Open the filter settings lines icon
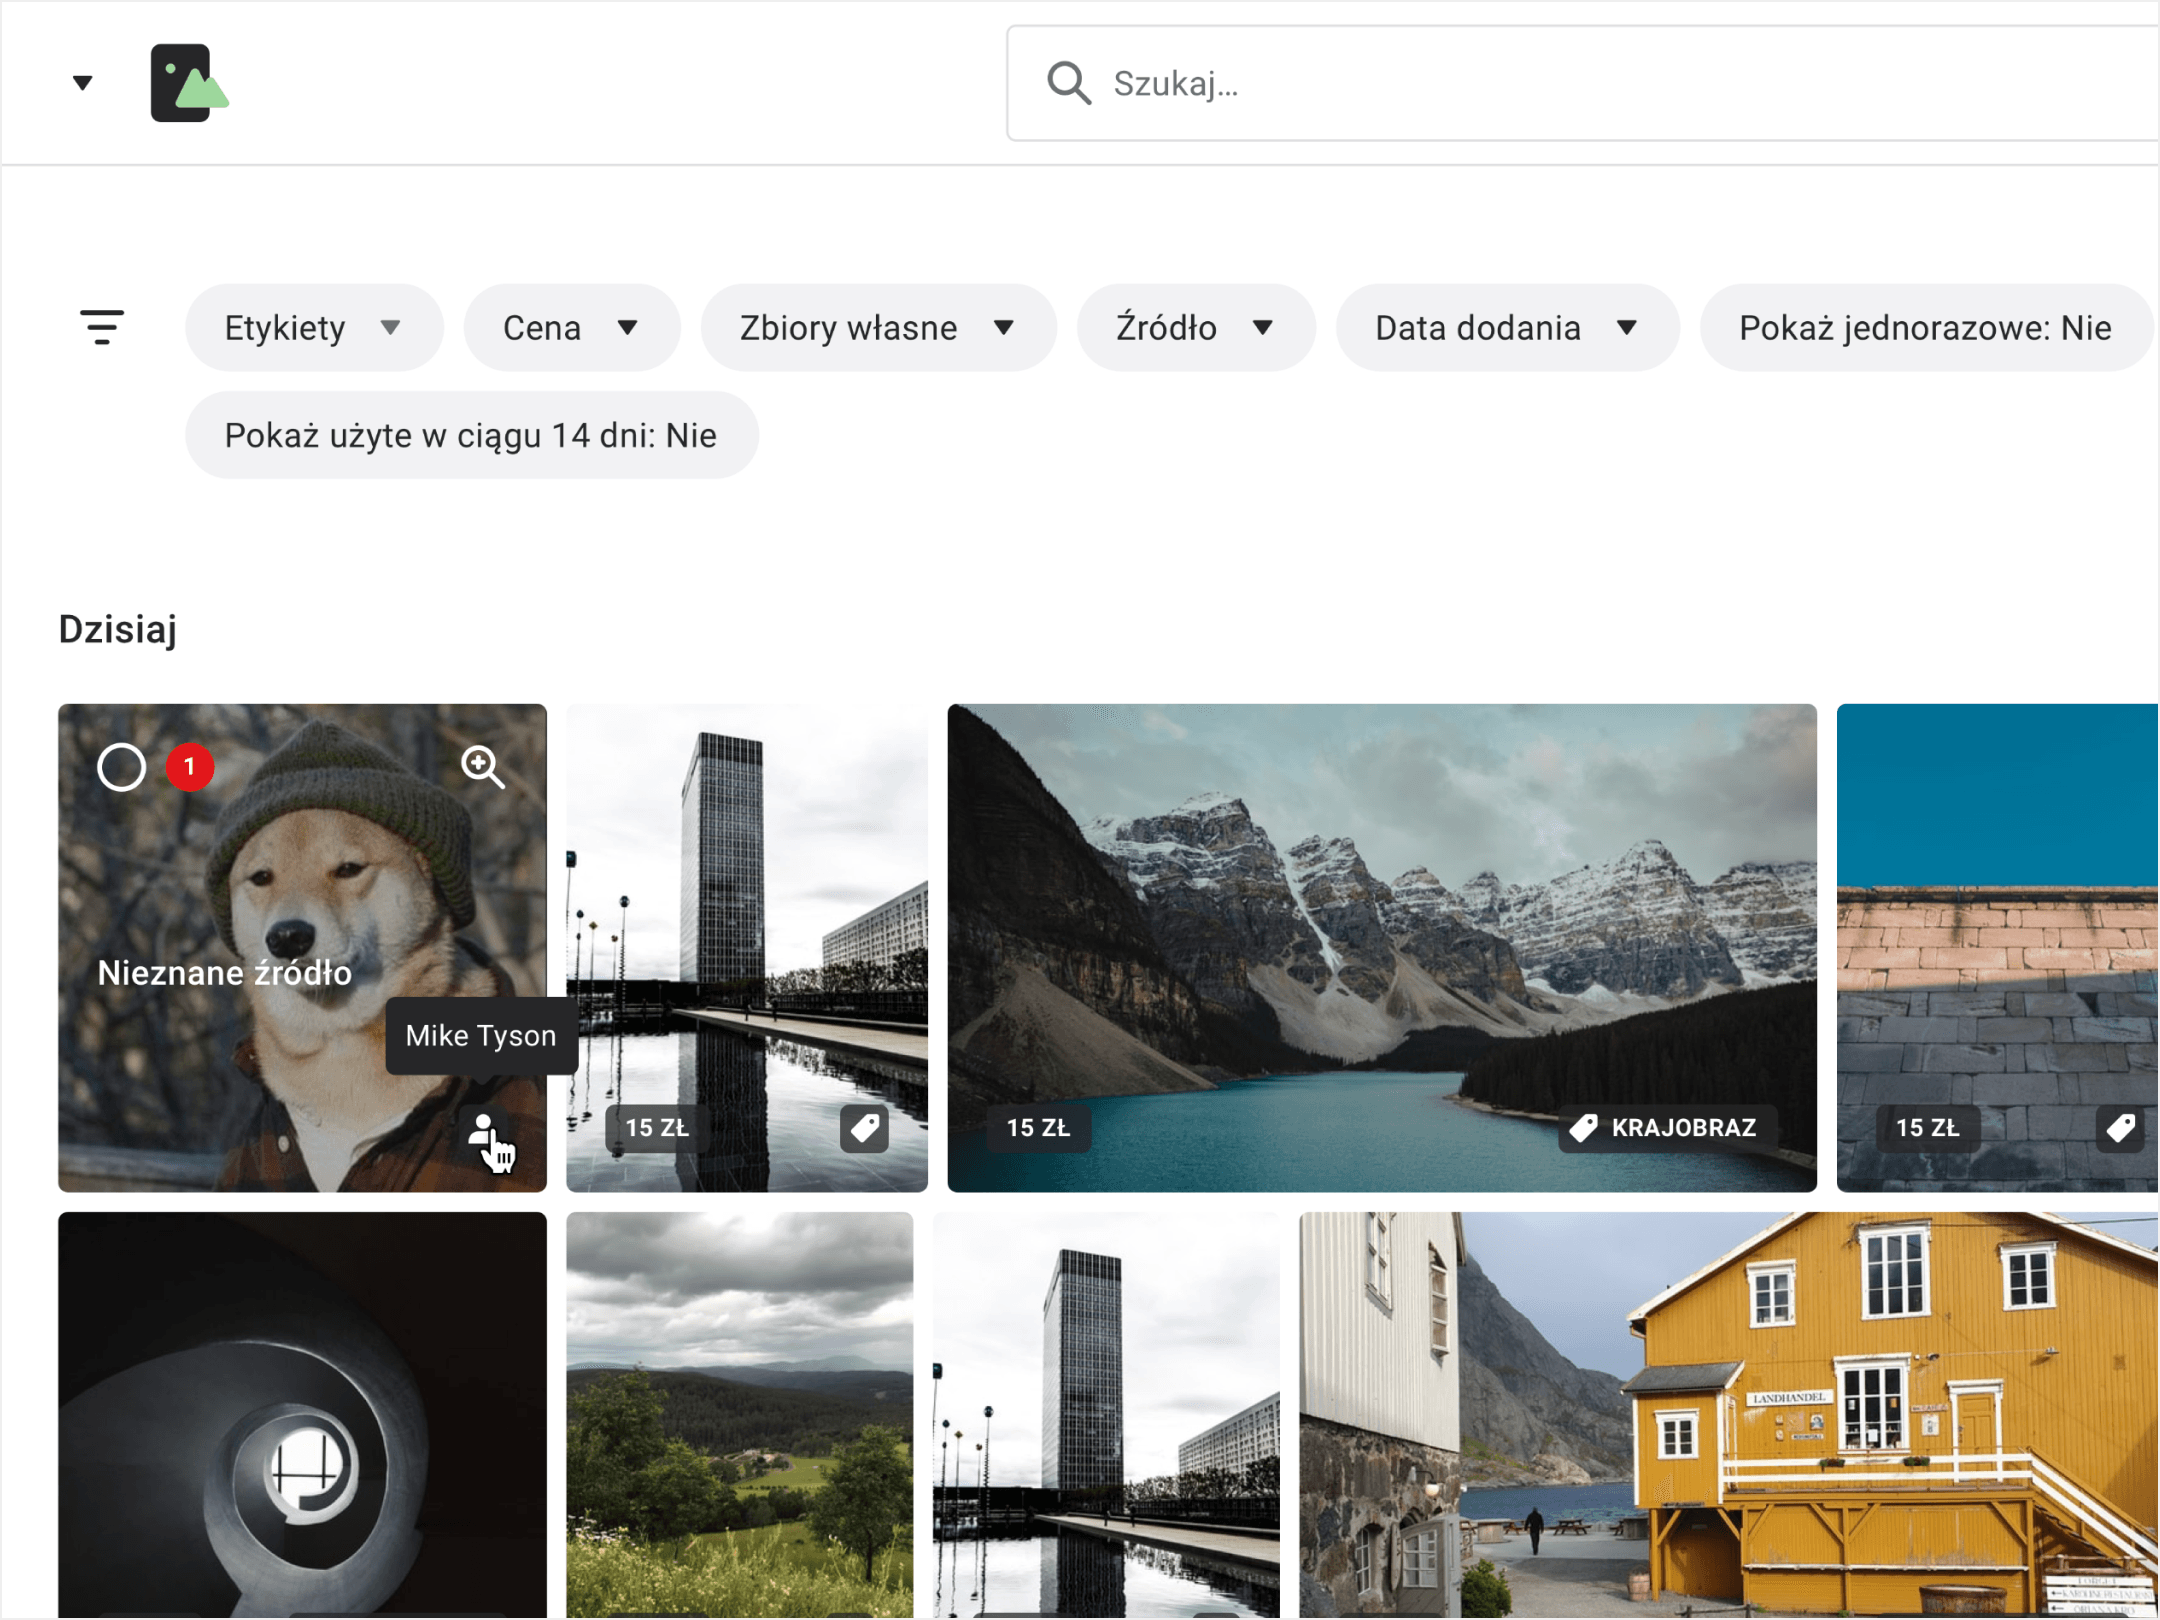Viewport: 2160px width, 1620px height. [x=102, y=327]
